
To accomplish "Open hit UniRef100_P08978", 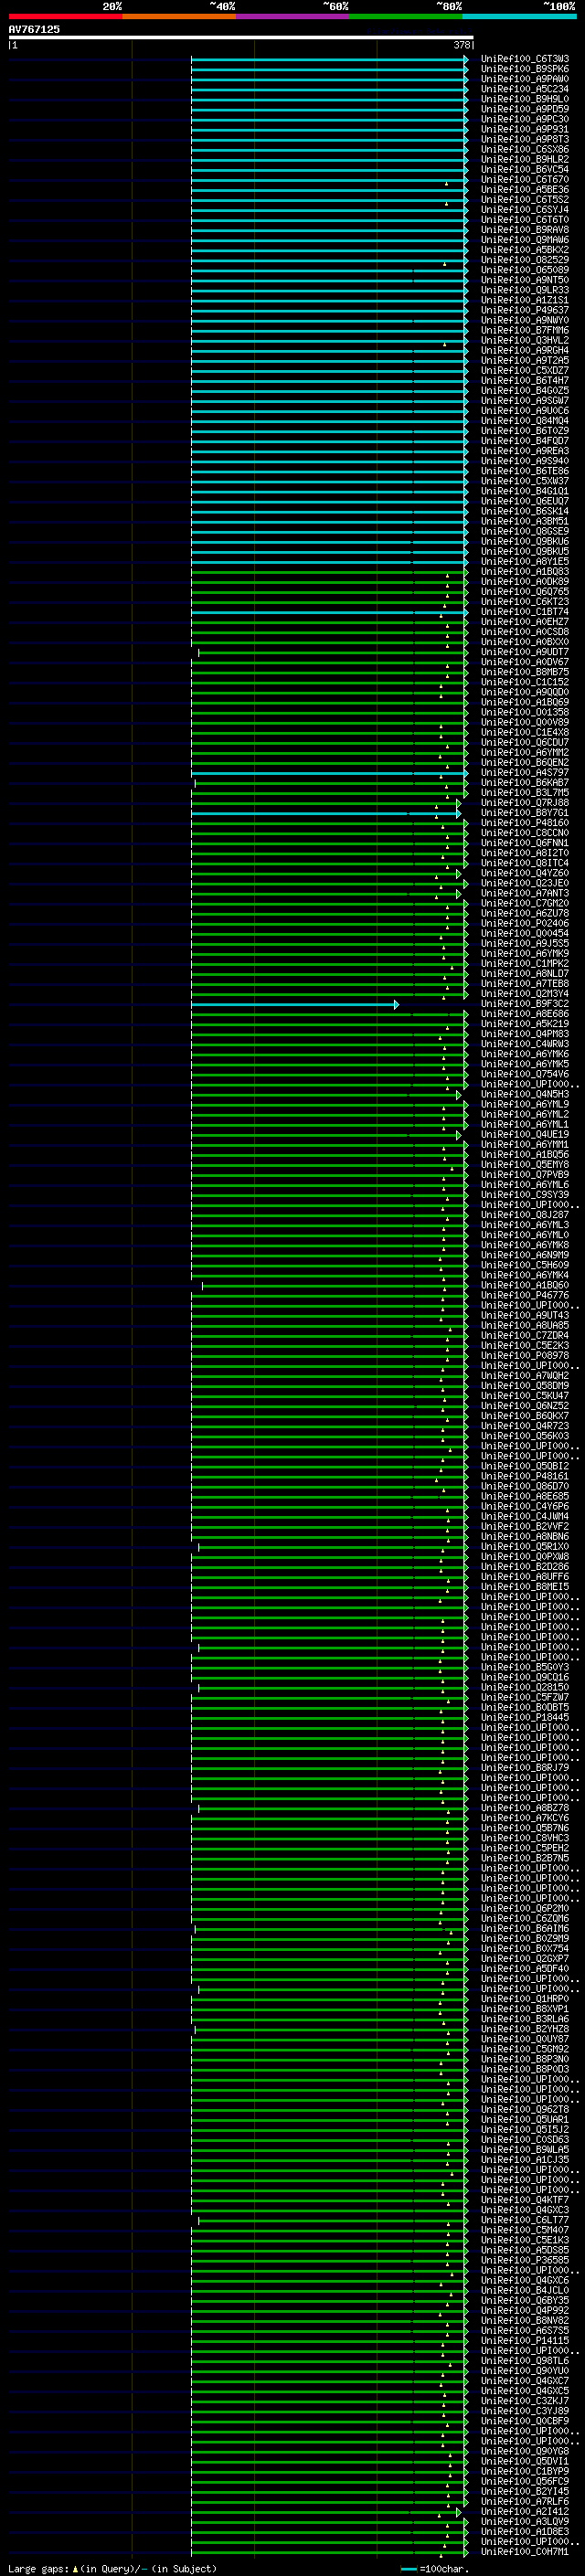I will 525,1356.
